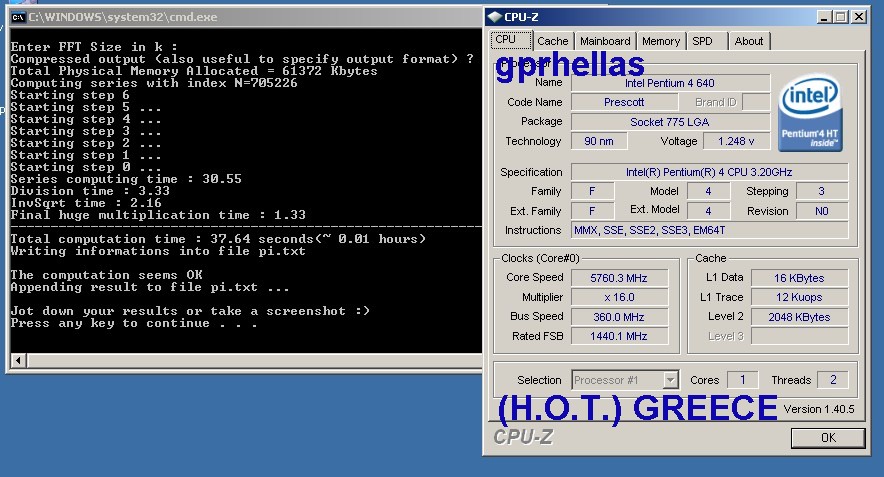
Task: Click the Stepping value '3'
Action: pos(821,191)
